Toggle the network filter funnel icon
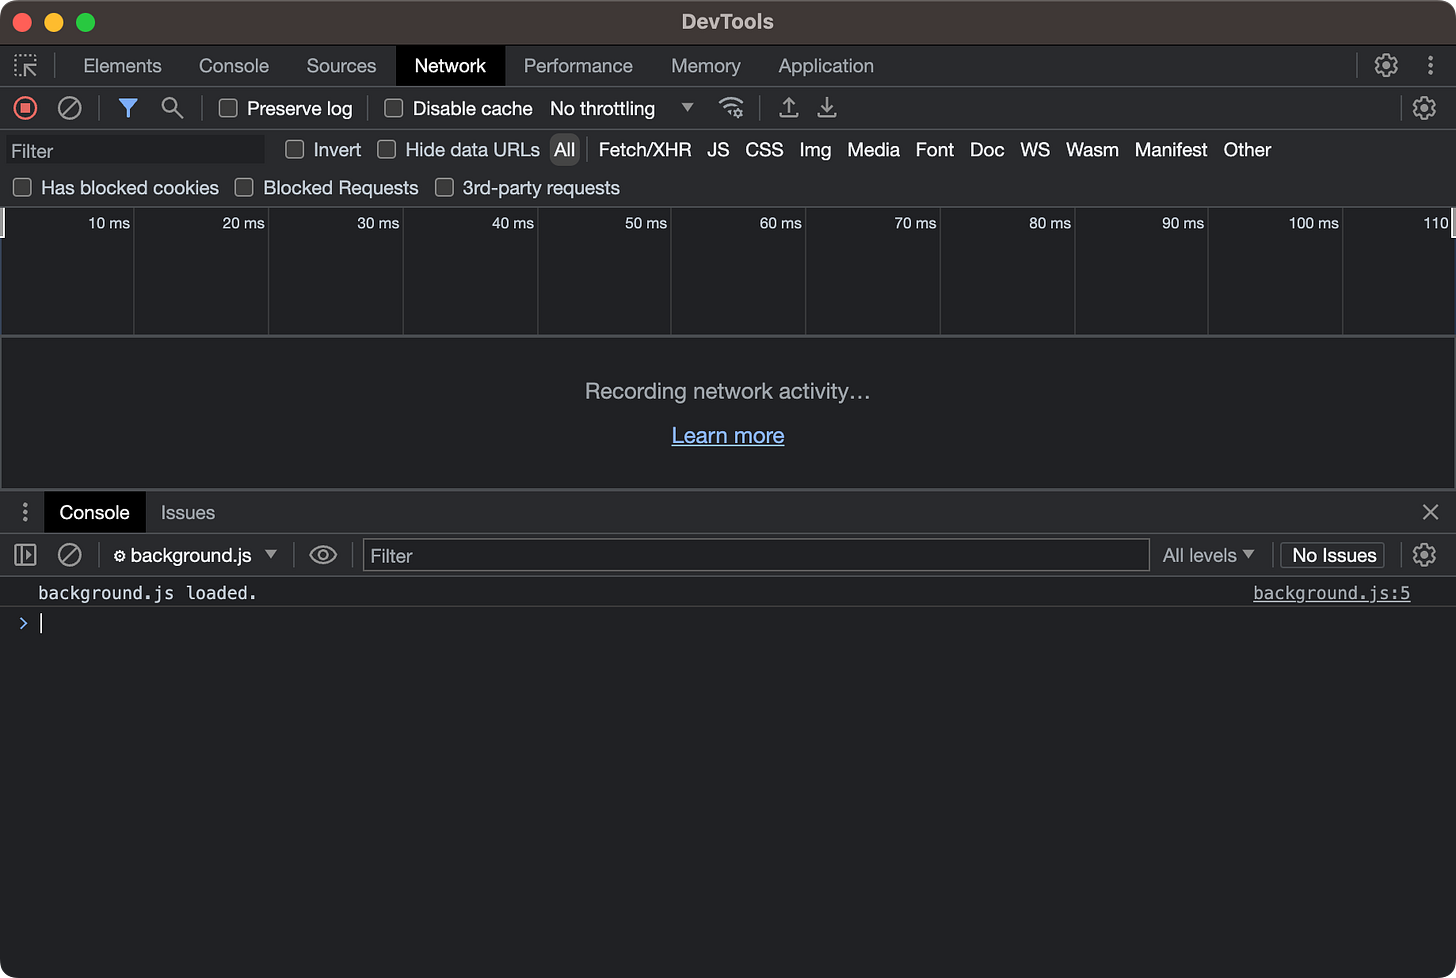 [128, 108]
